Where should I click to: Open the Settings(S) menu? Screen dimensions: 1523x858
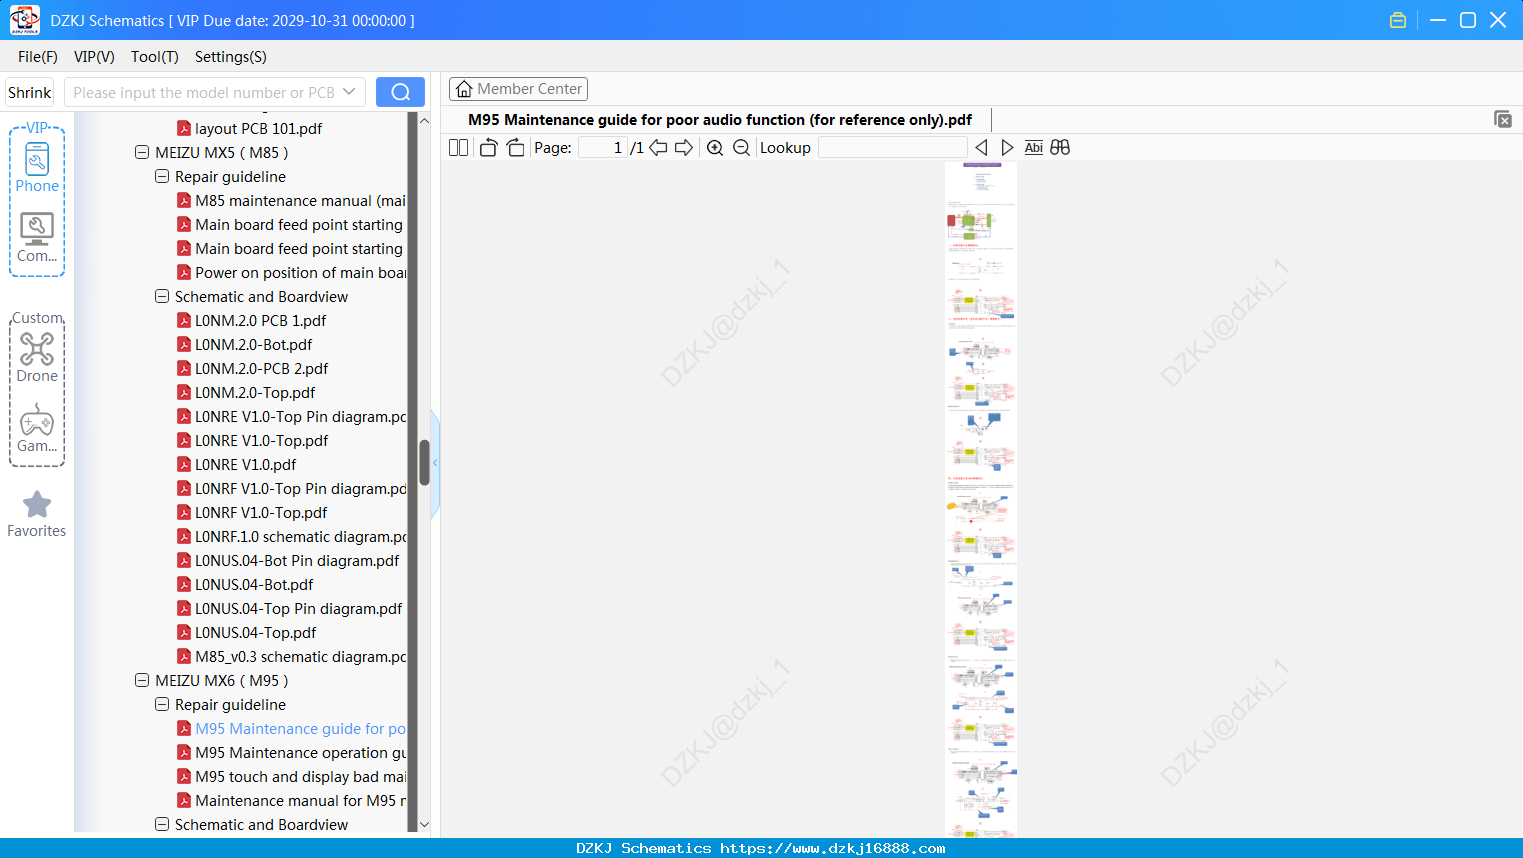point(231,57)
